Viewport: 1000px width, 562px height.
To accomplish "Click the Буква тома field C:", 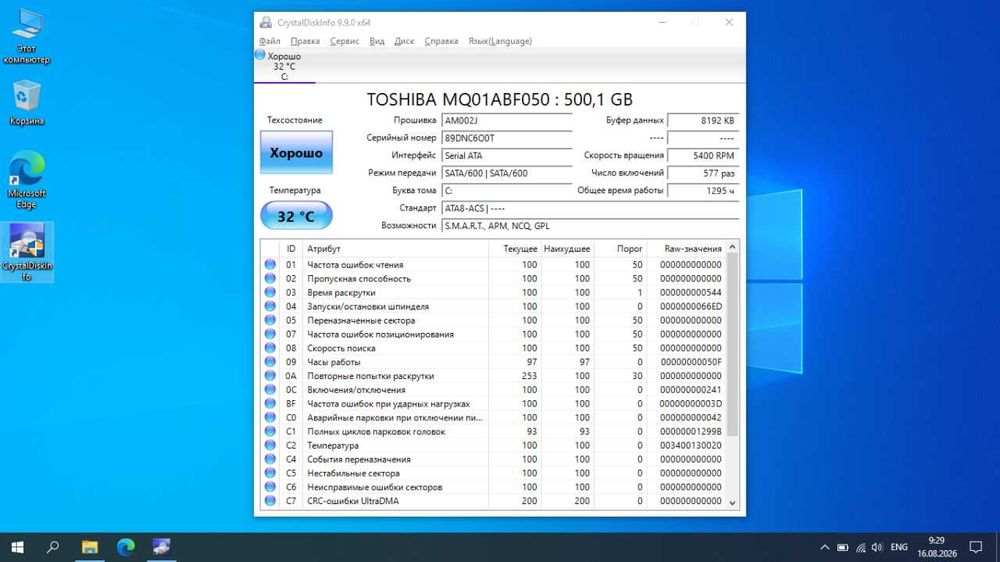I will pos(507,191).
